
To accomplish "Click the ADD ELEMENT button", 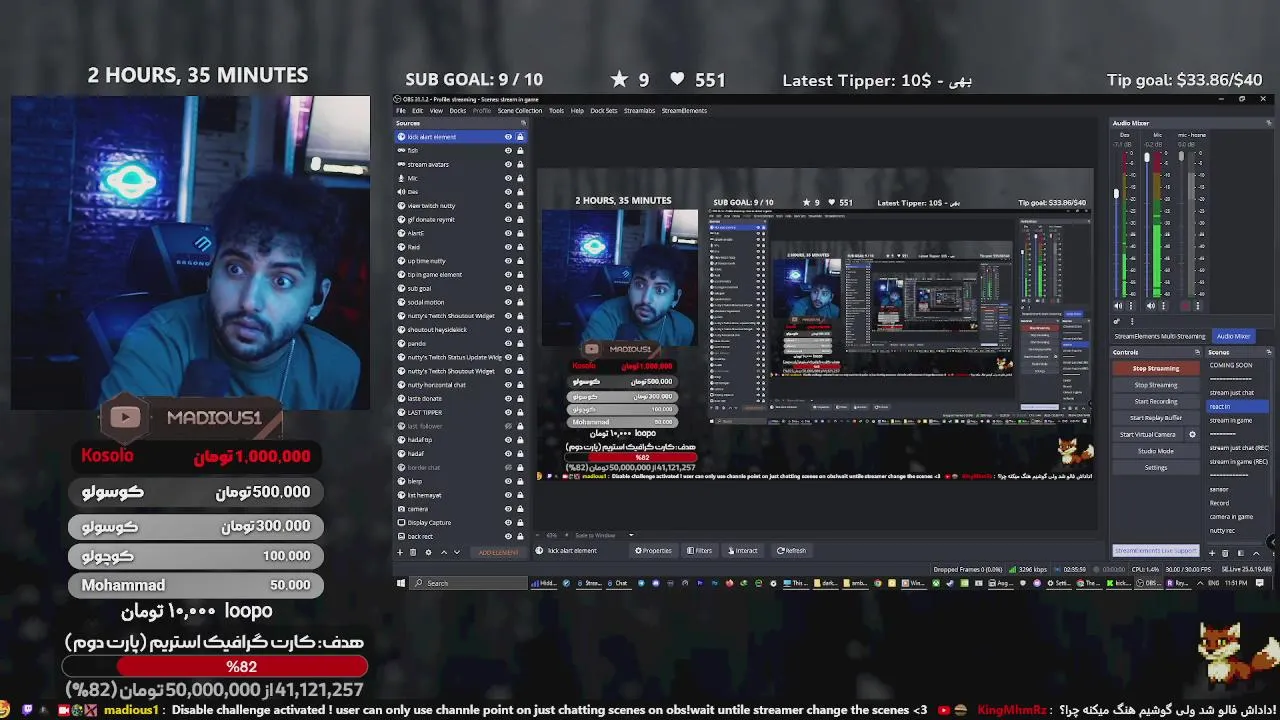I will pos(498,552).
